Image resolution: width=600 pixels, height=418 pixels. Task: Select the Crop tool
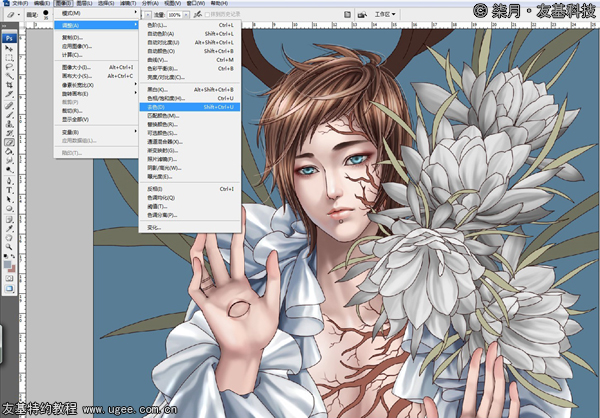tap(9, 85)
